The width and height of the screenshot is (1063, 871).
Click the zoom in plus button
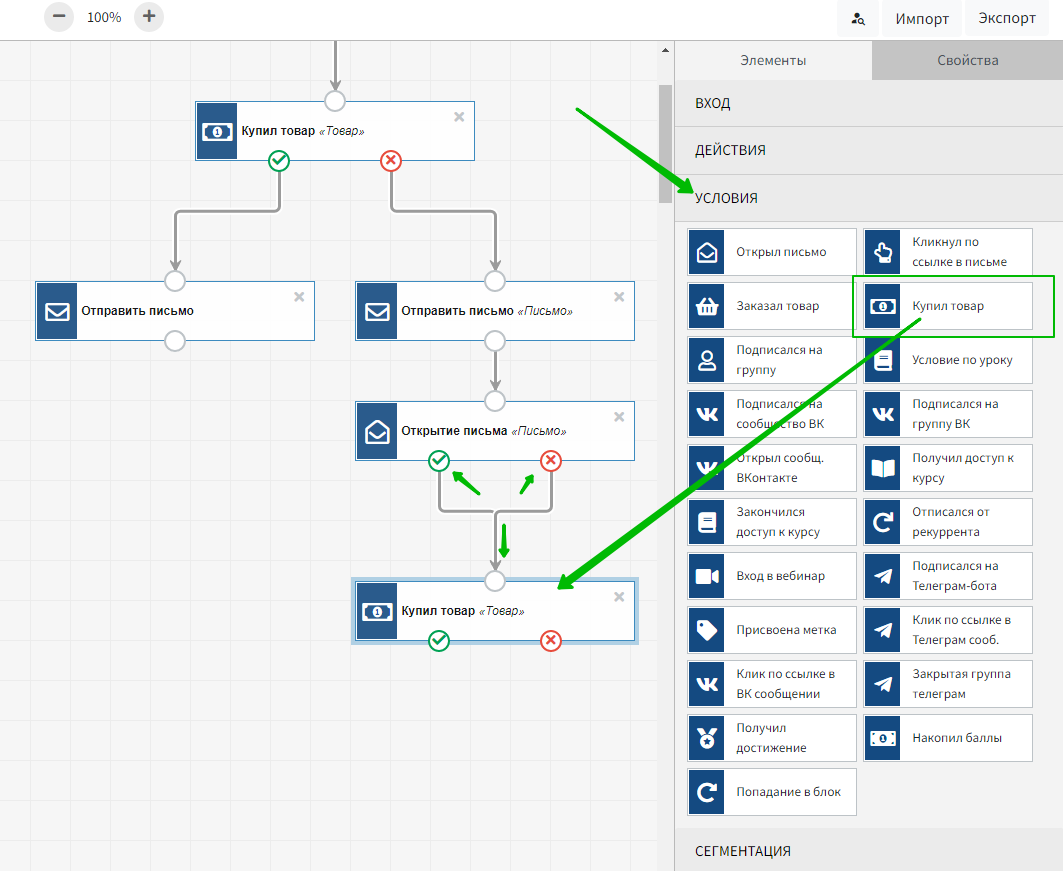click(149, 16)
